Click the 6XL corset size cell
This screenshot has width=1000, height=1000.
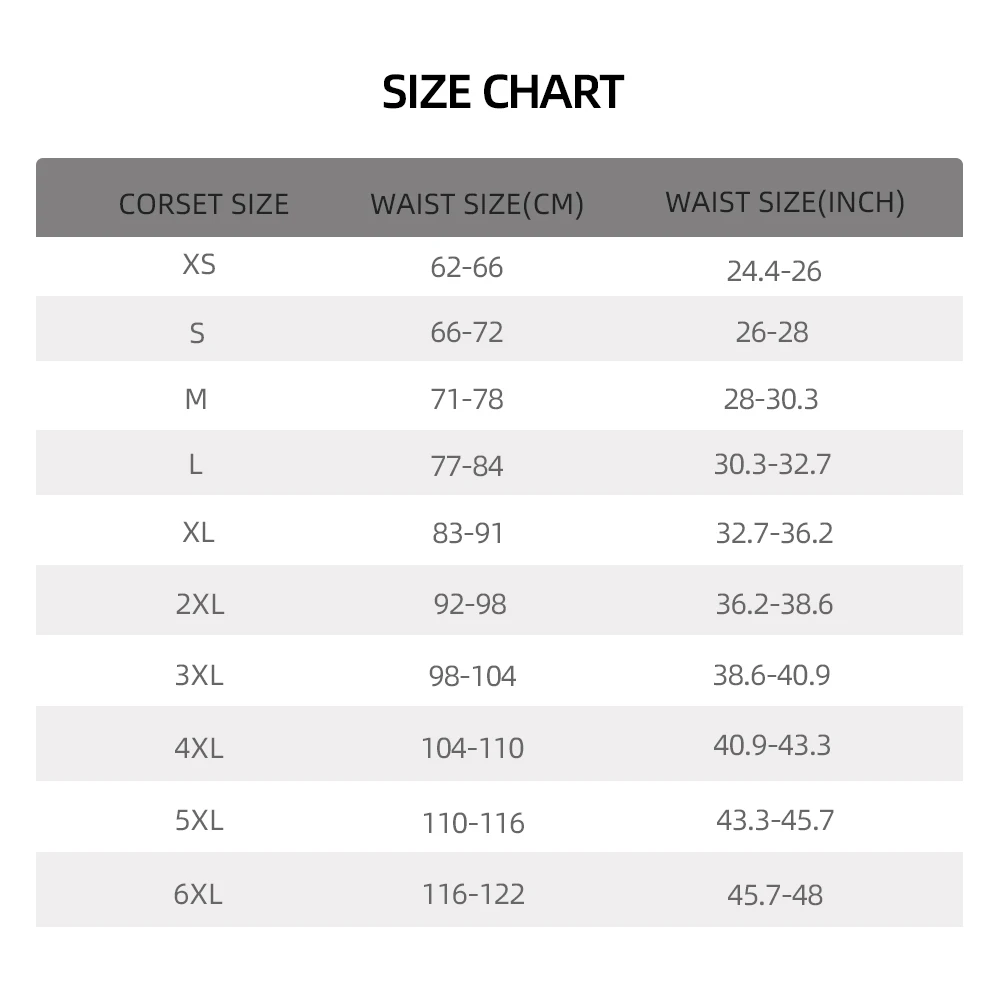coord(196,893)
